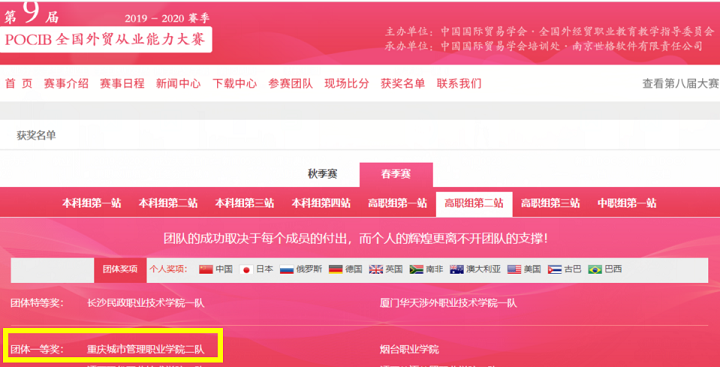Click the 团体特等奖 label
Screen dimensions: 720x367
point(37,303)
